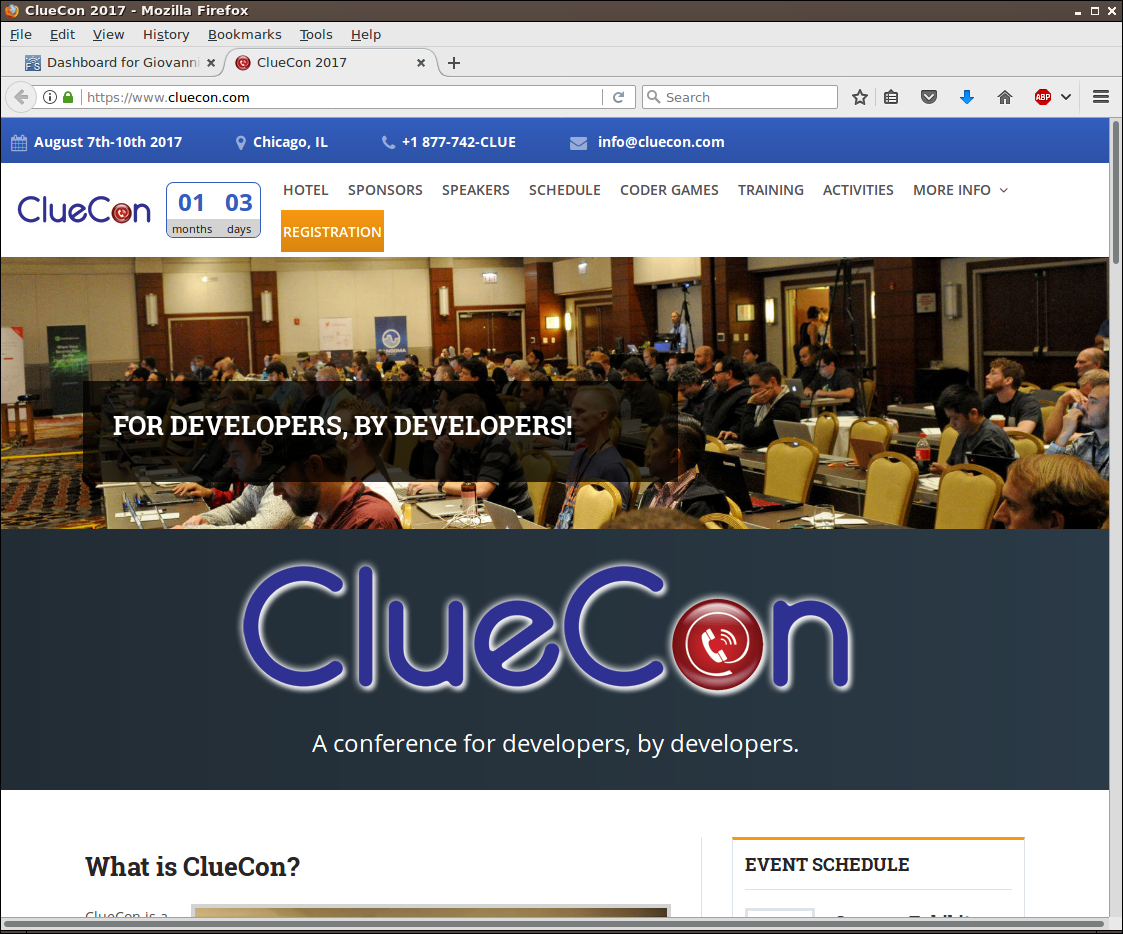Open the SCHEDULE page
Image resolution: width=1123 pixels, height=934 pixels.
tap(565, 190)
